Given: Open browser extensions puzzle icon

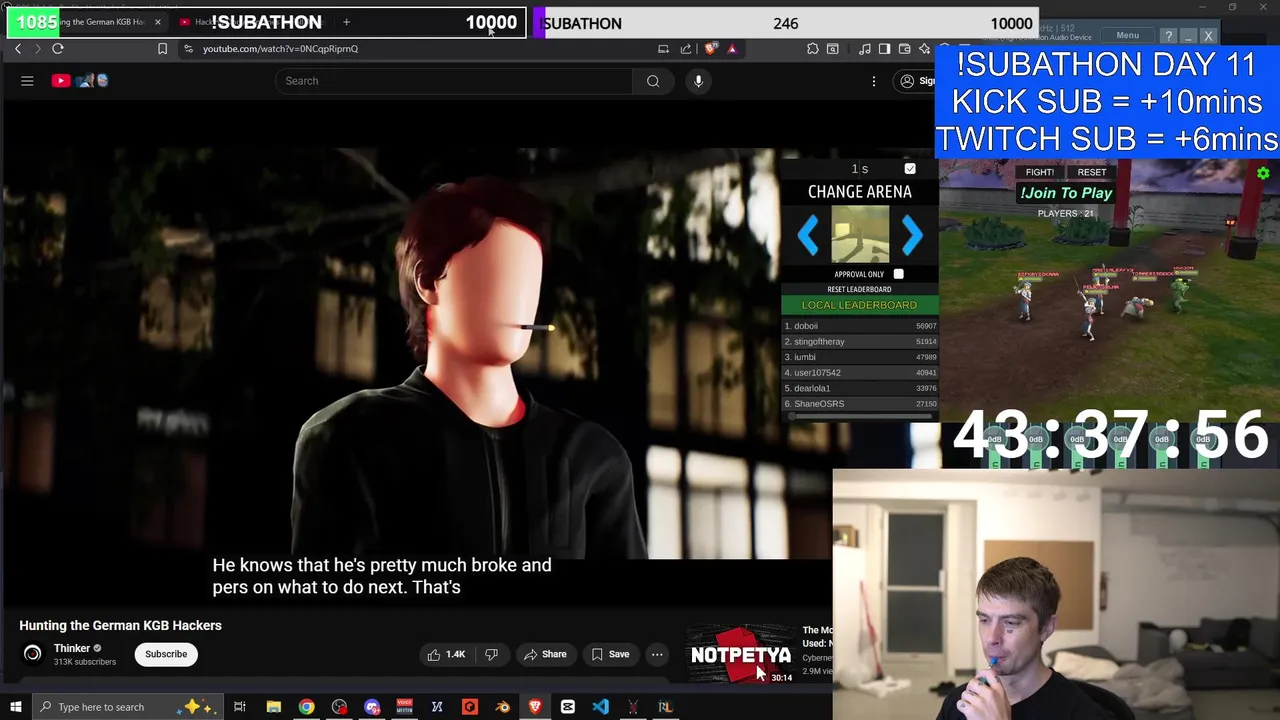Looking at the screenshot, I should 812,48.
